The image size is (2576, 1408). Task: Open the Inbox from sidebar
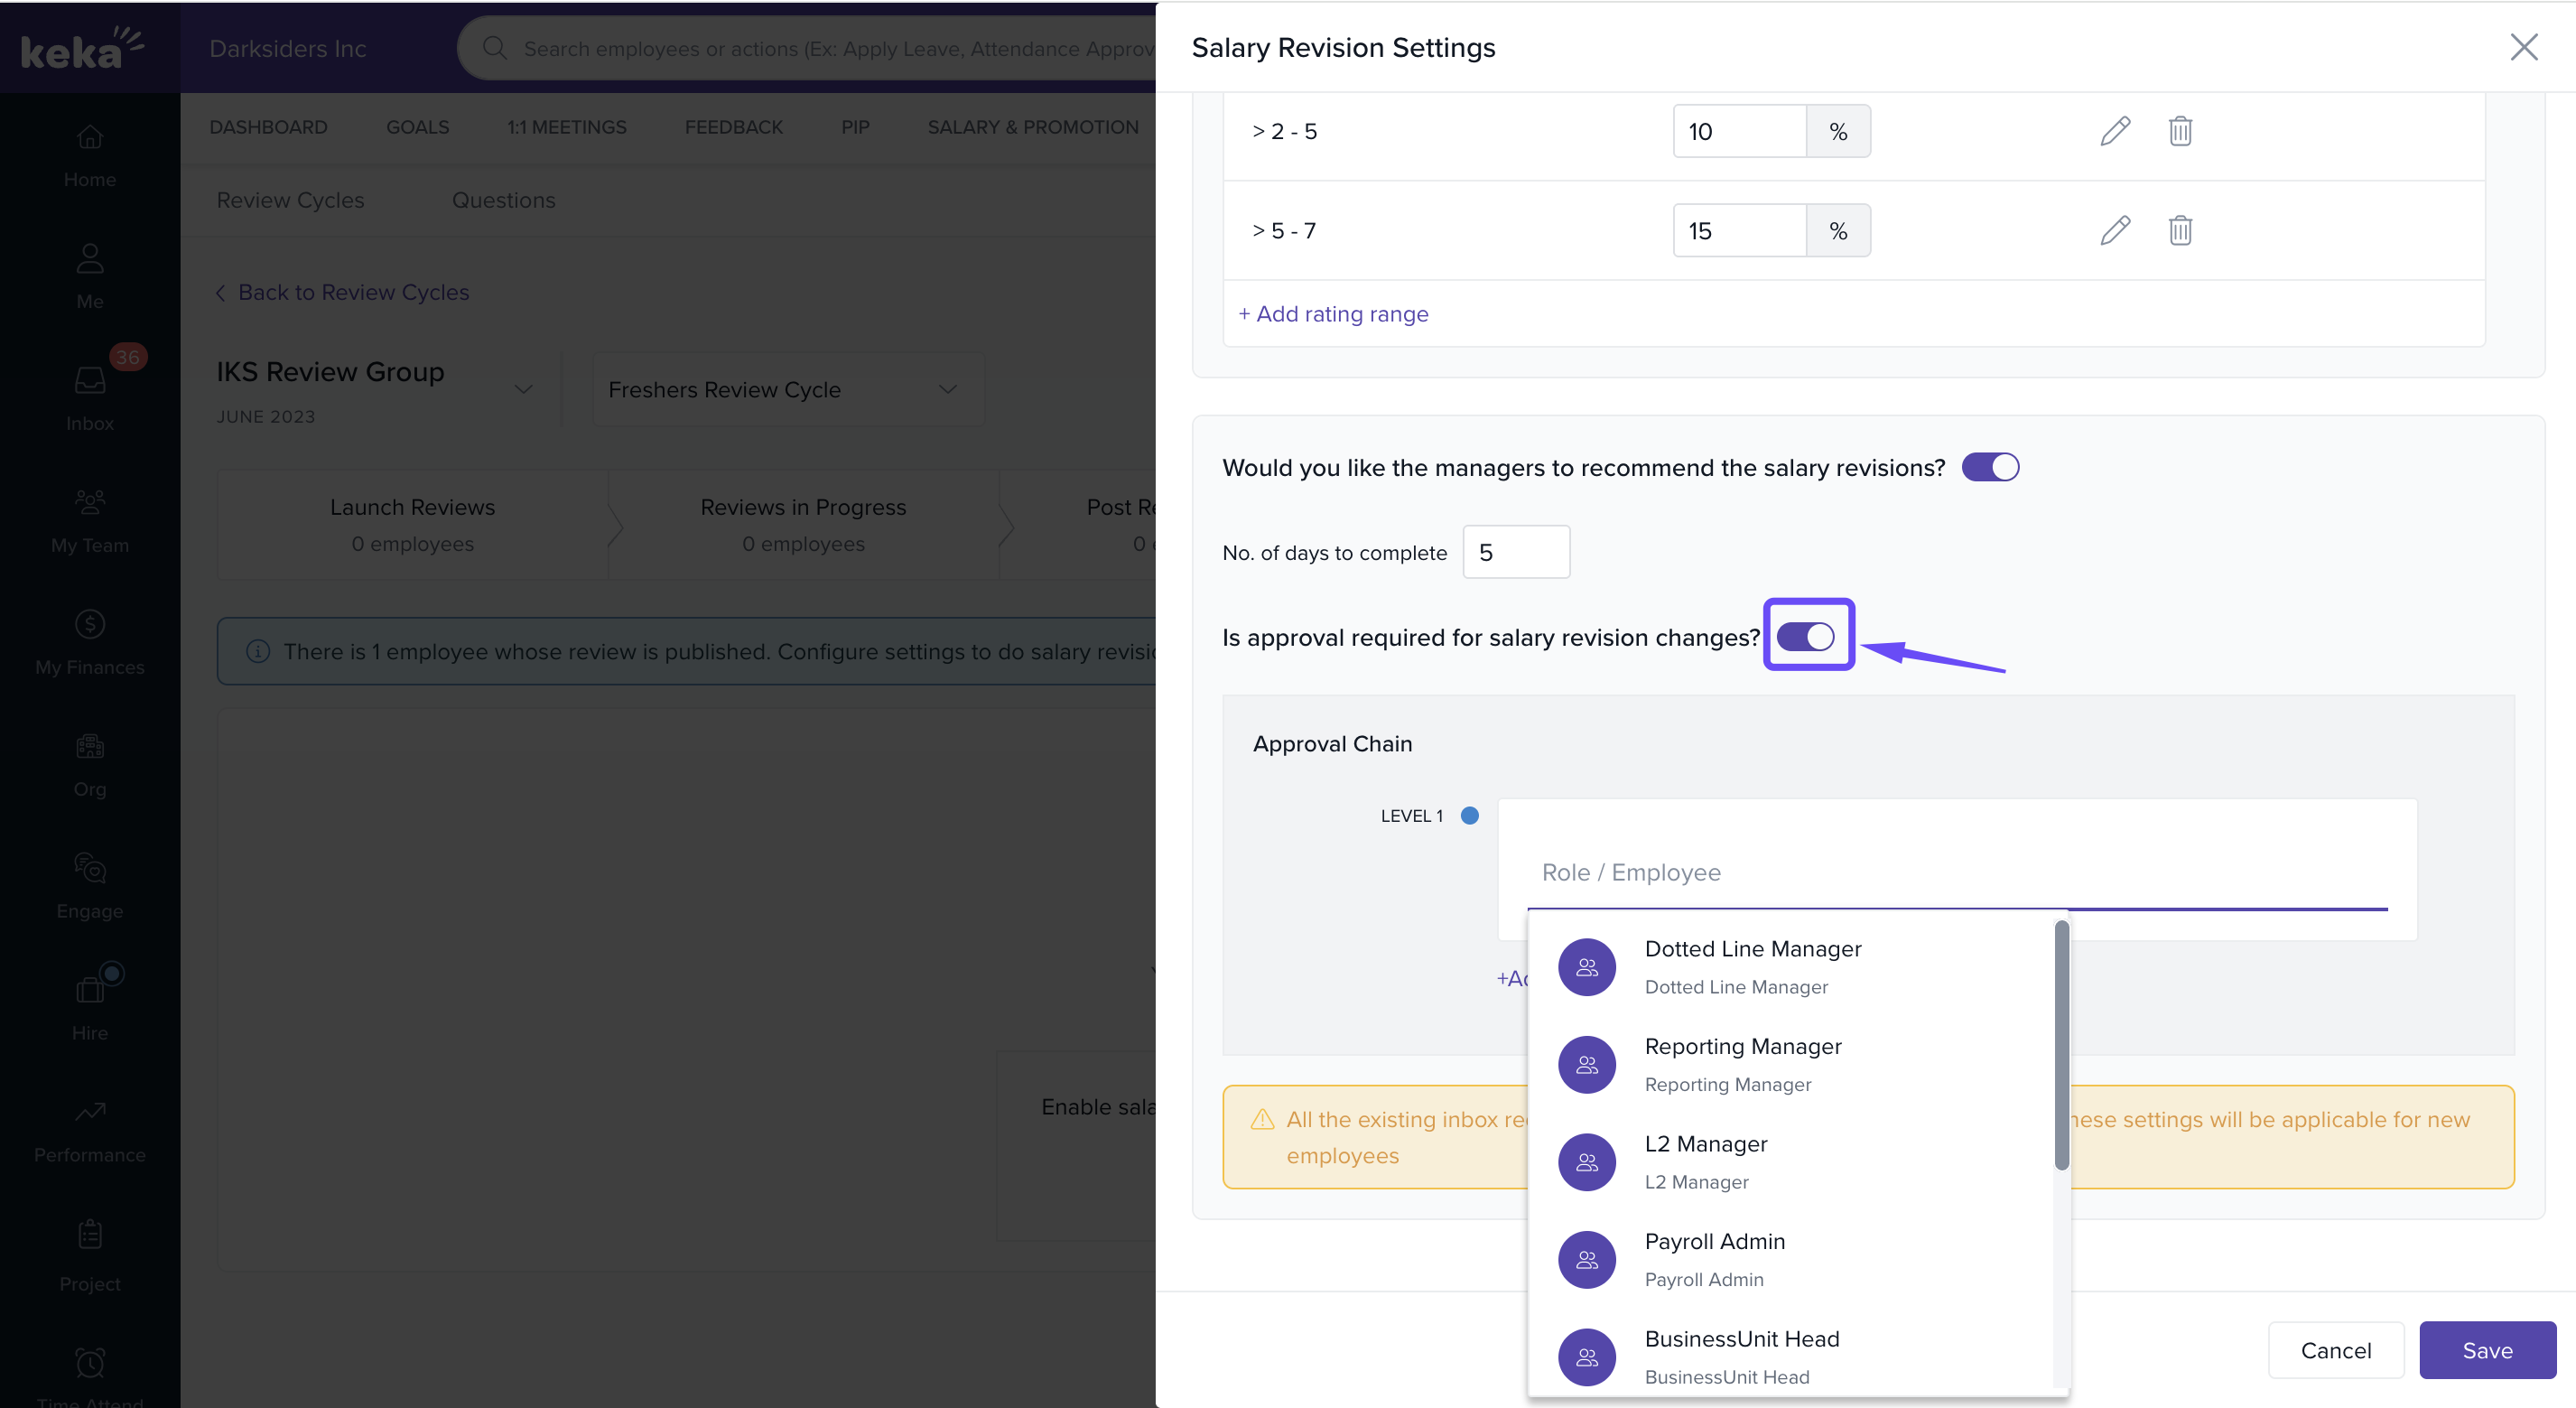[x=90, y=396]
